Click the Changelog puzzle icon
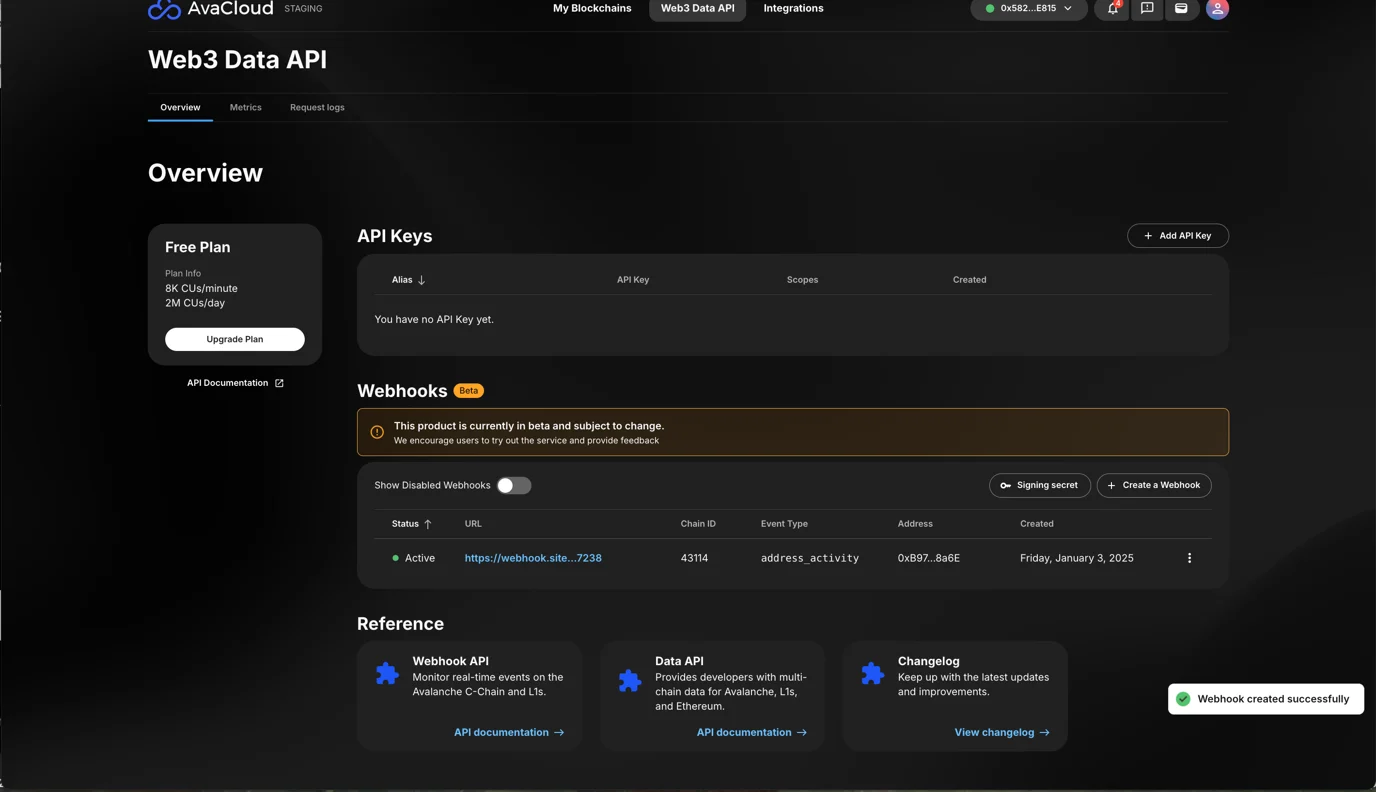This screenshot has height=792, width=1376. pos(872,674)
